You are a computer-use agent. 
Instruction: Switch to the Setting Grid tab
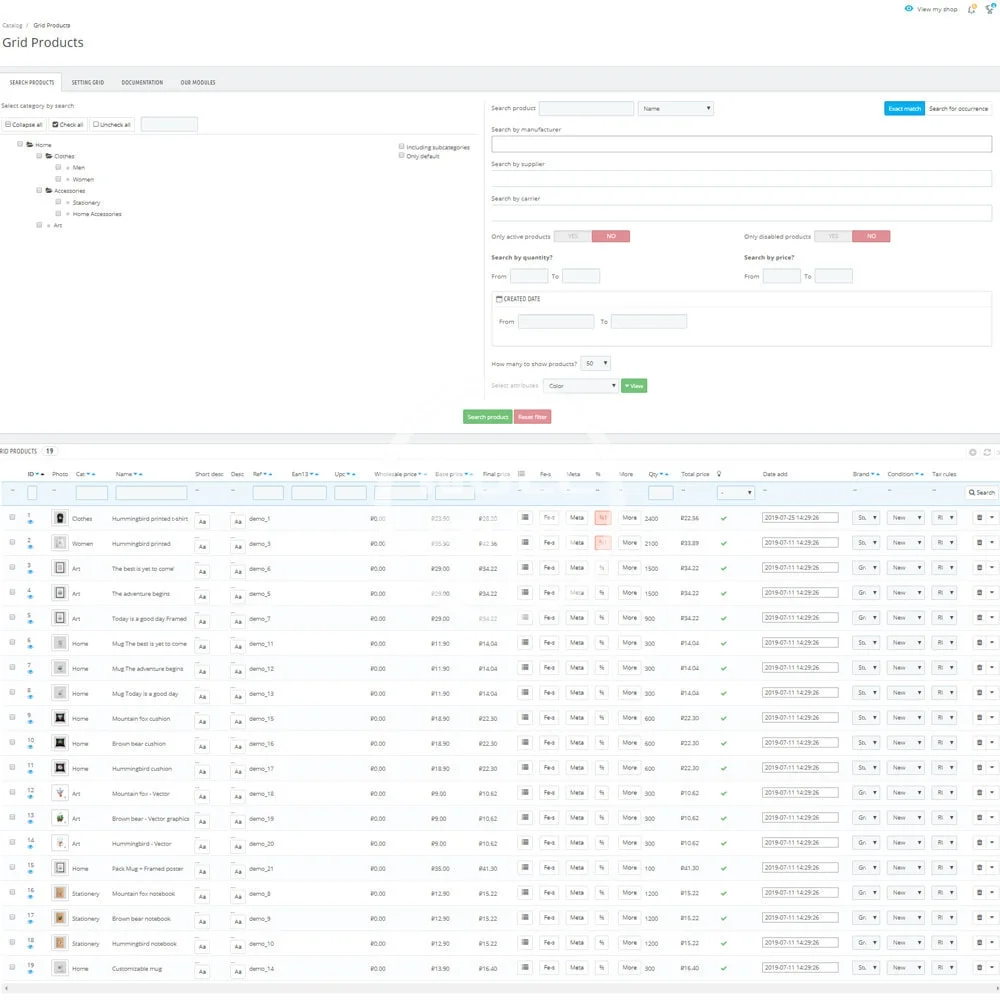point(88,82)
